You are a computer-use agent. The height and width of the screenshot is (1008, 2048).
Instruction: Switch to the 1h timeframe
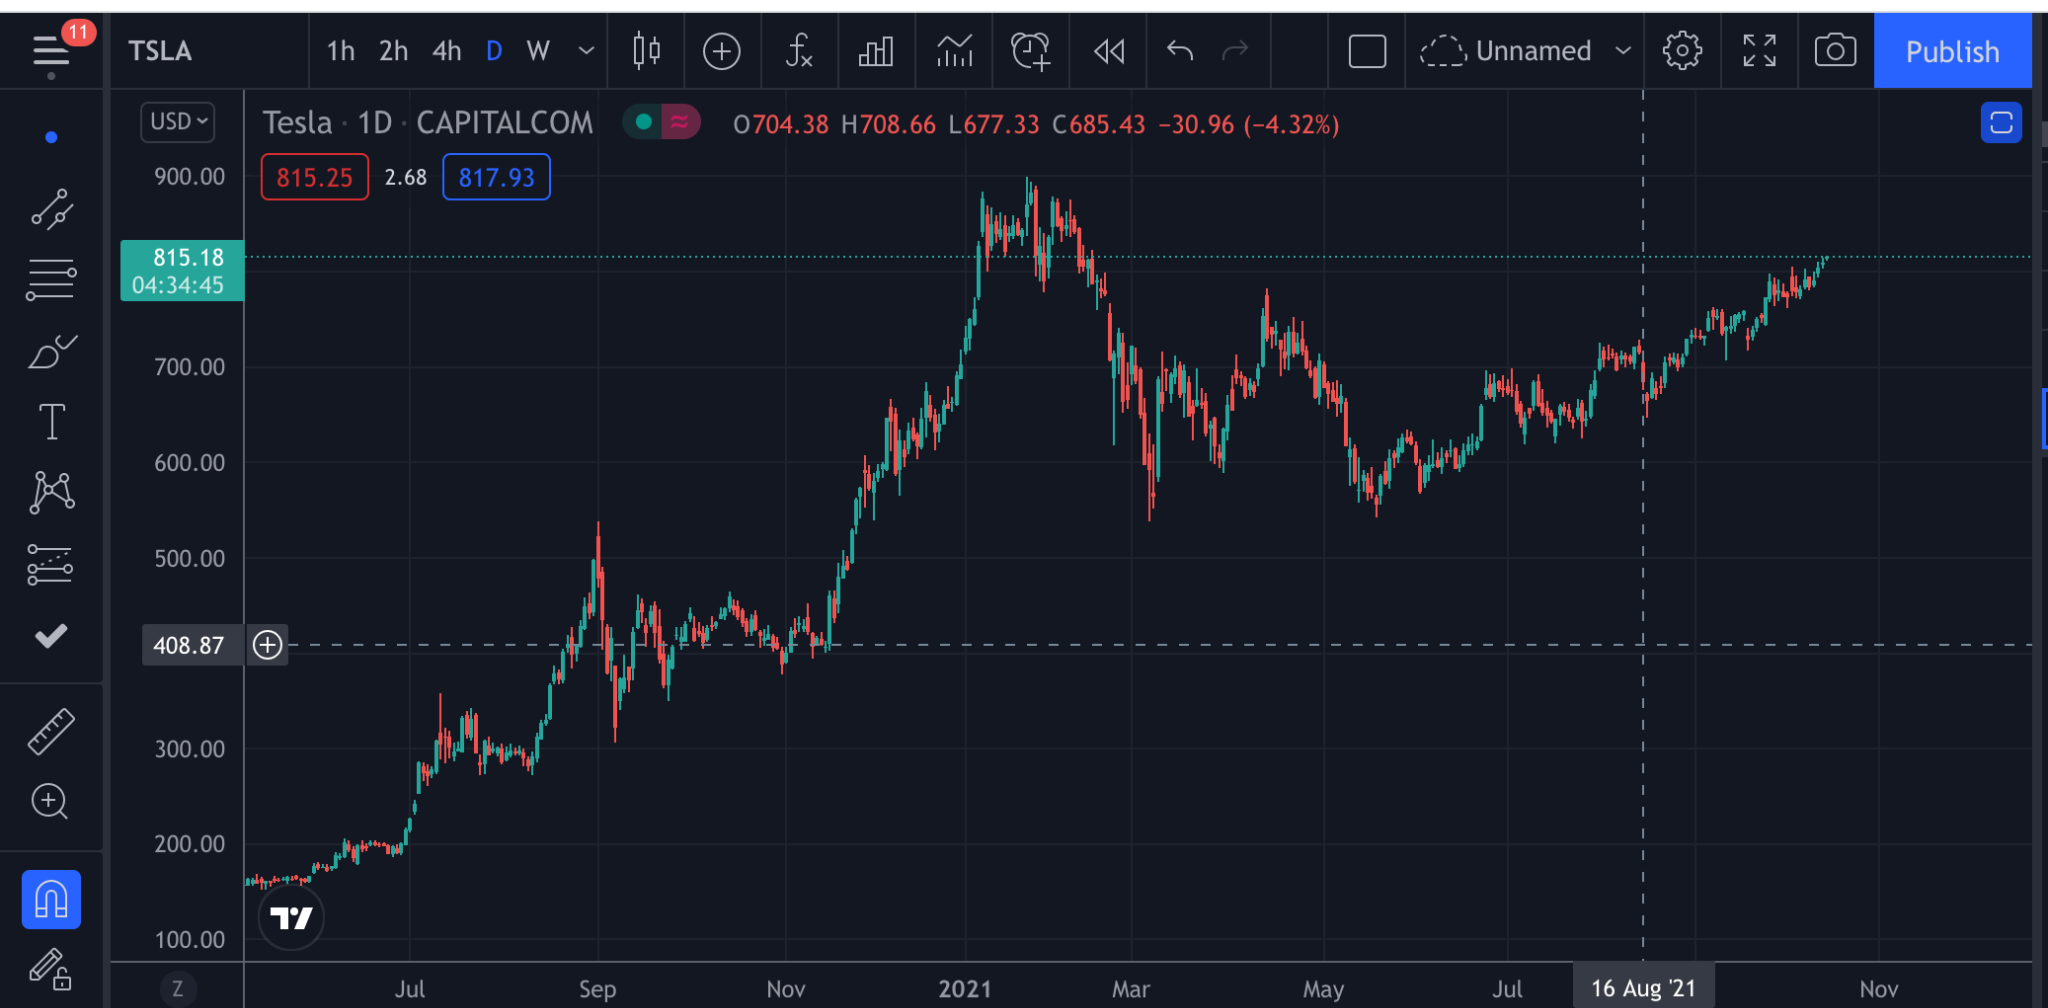pos(341,51)
